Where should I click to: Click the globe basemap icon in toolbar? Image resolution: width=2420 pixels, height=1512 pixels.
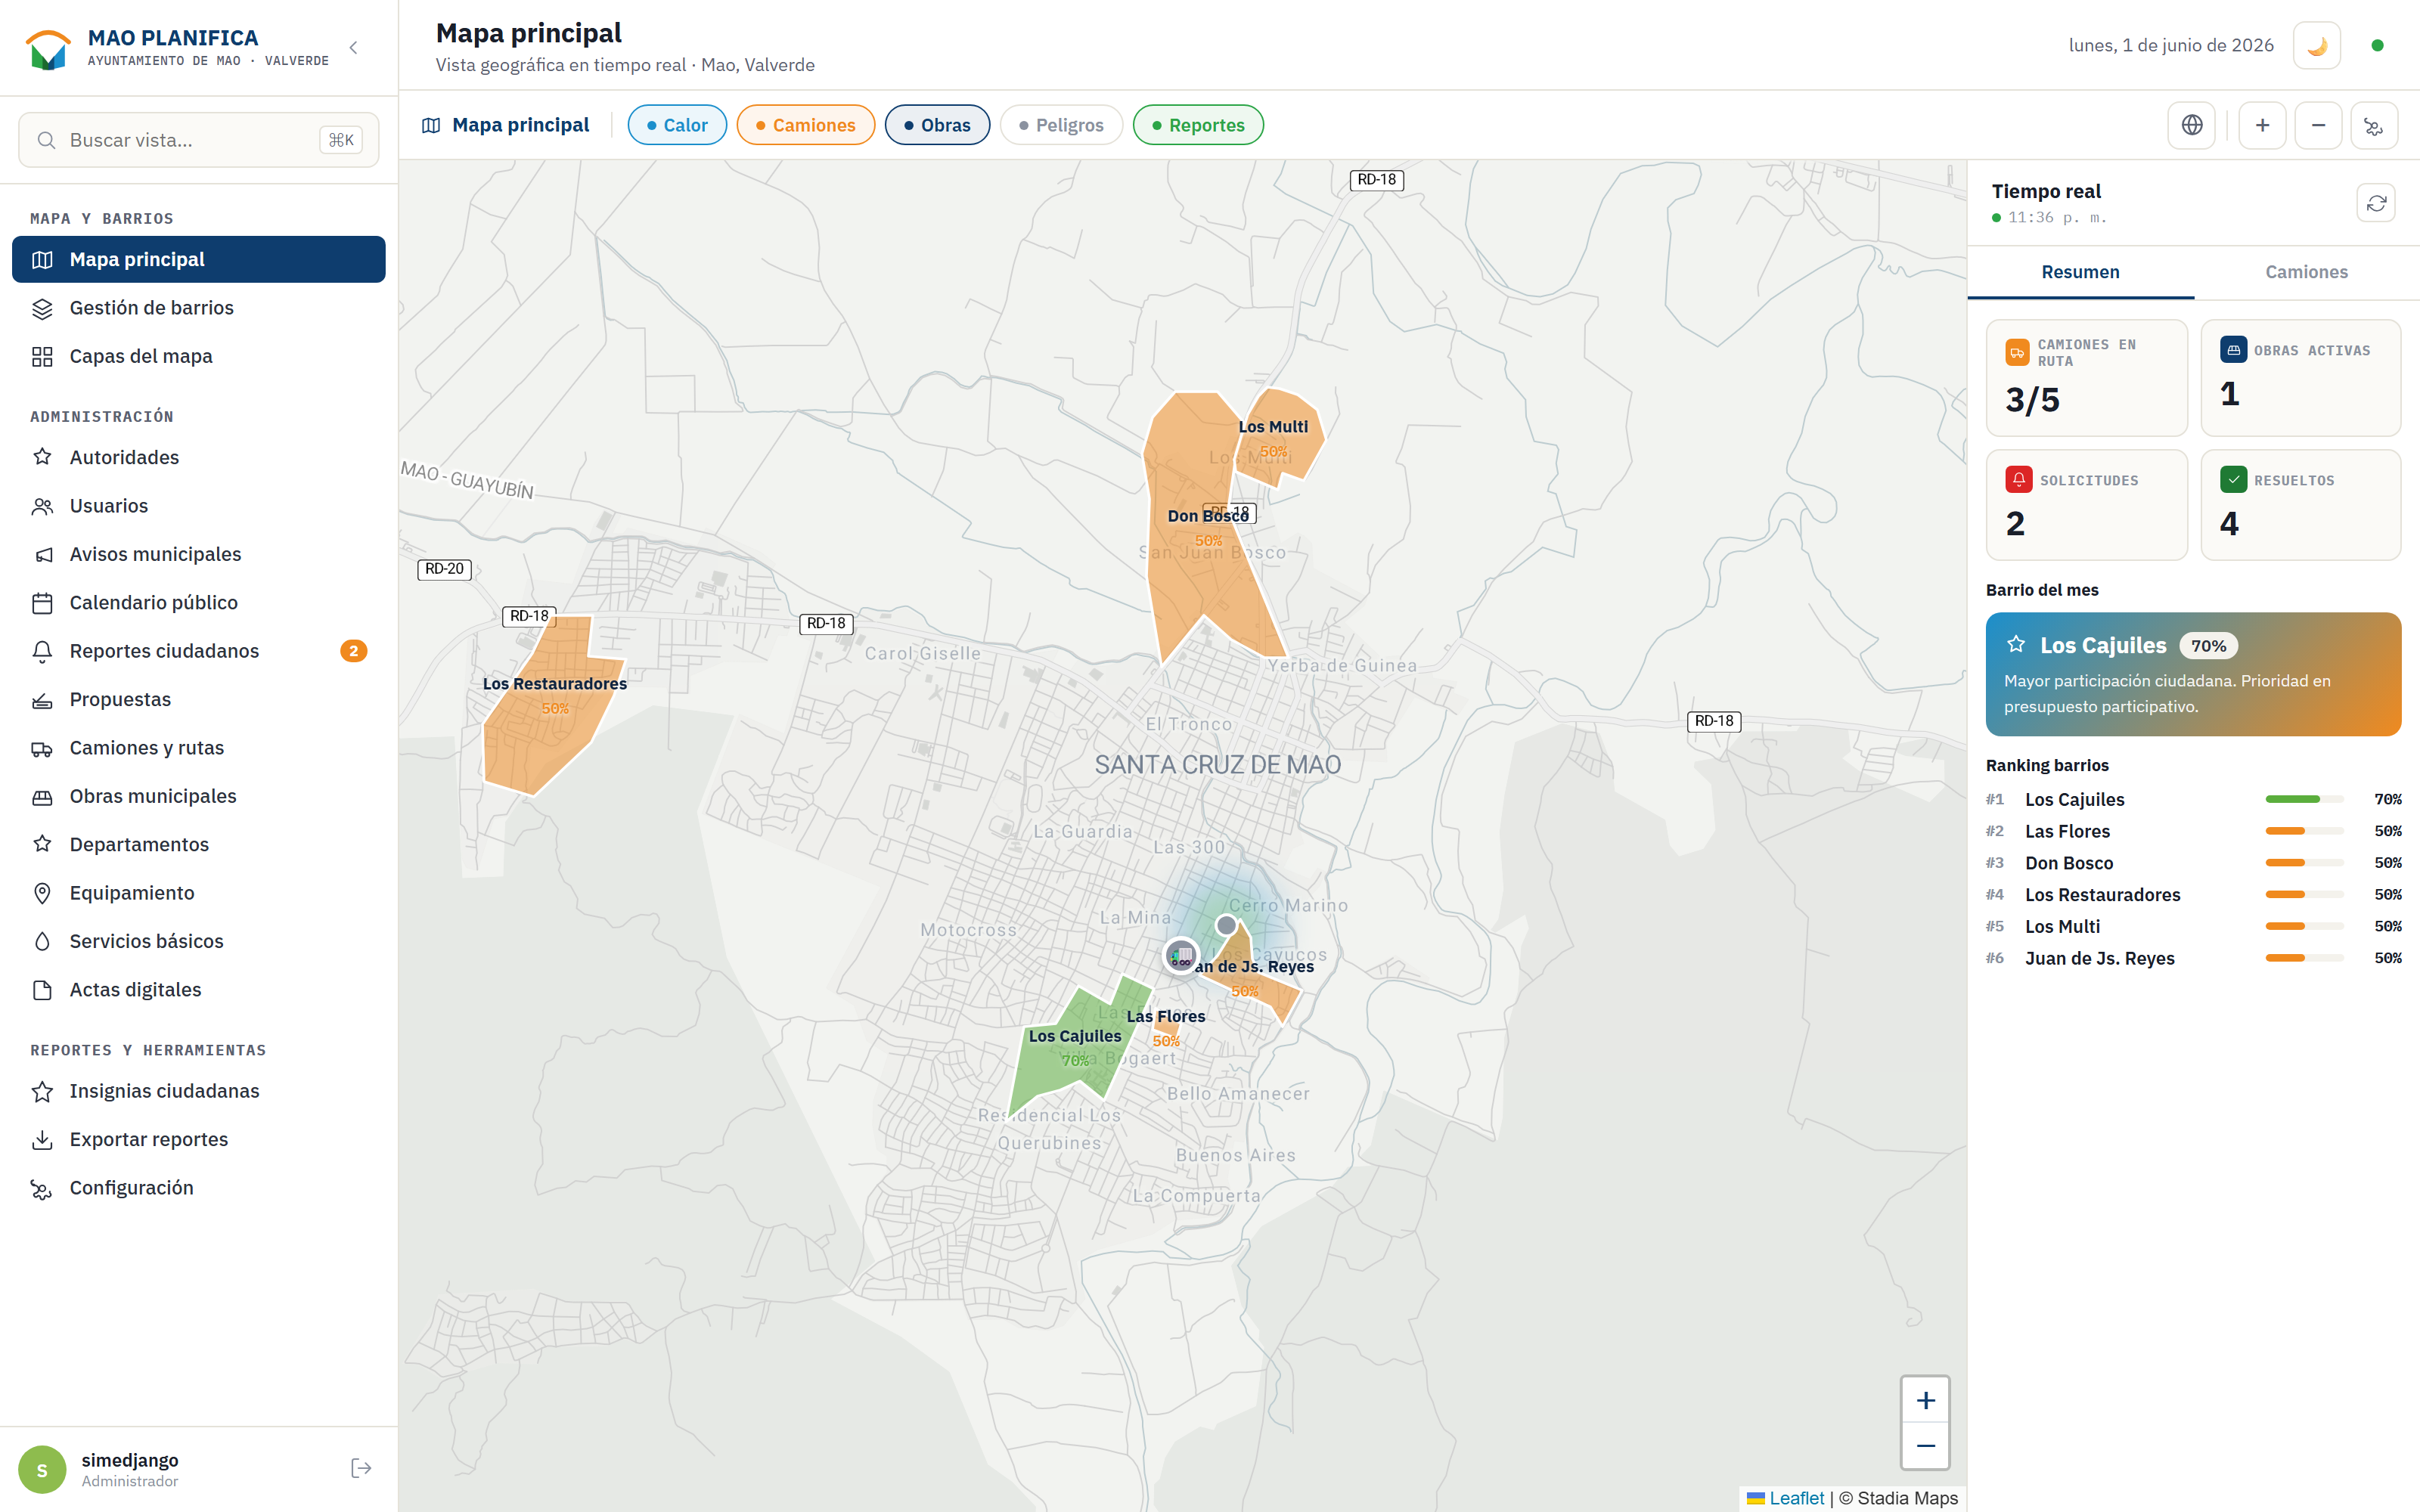pos(2191,125)
